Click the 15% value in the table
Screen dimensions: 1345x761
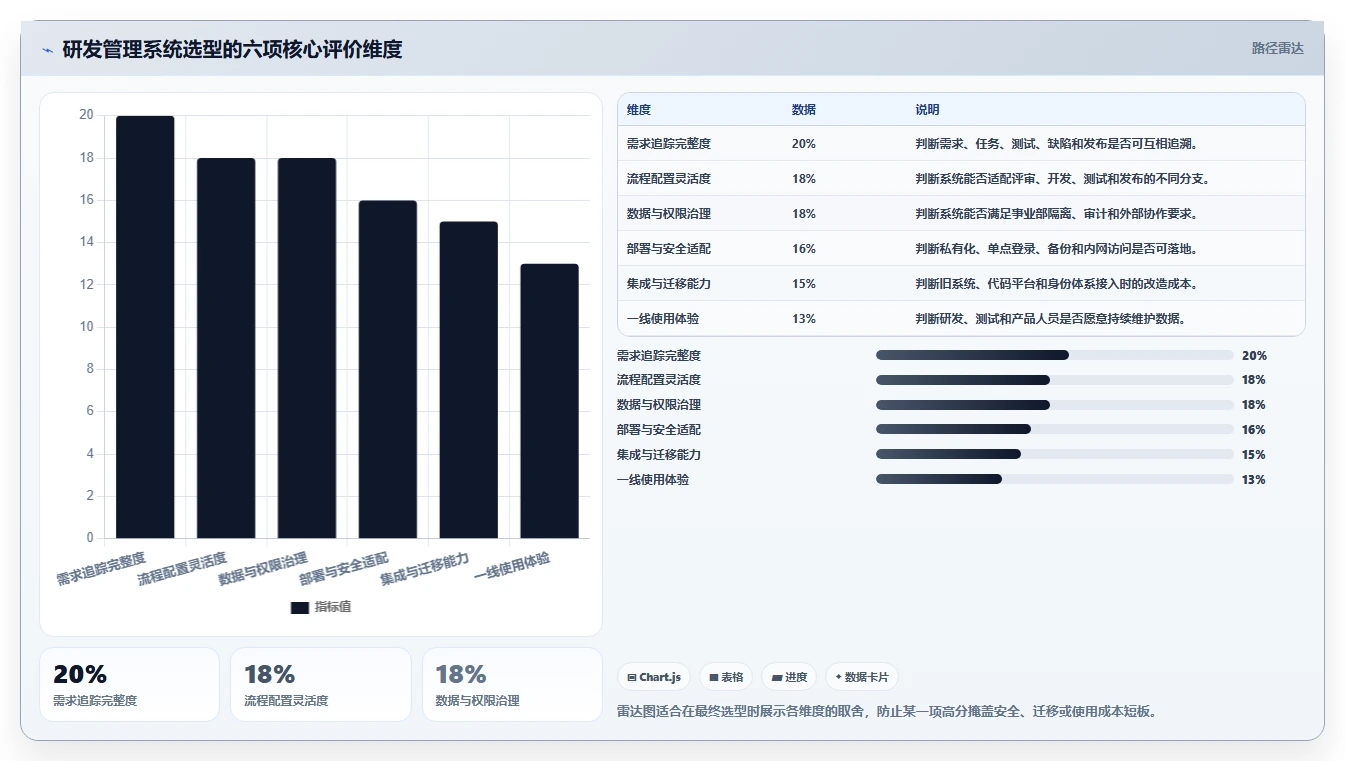(x=804, y=283)
